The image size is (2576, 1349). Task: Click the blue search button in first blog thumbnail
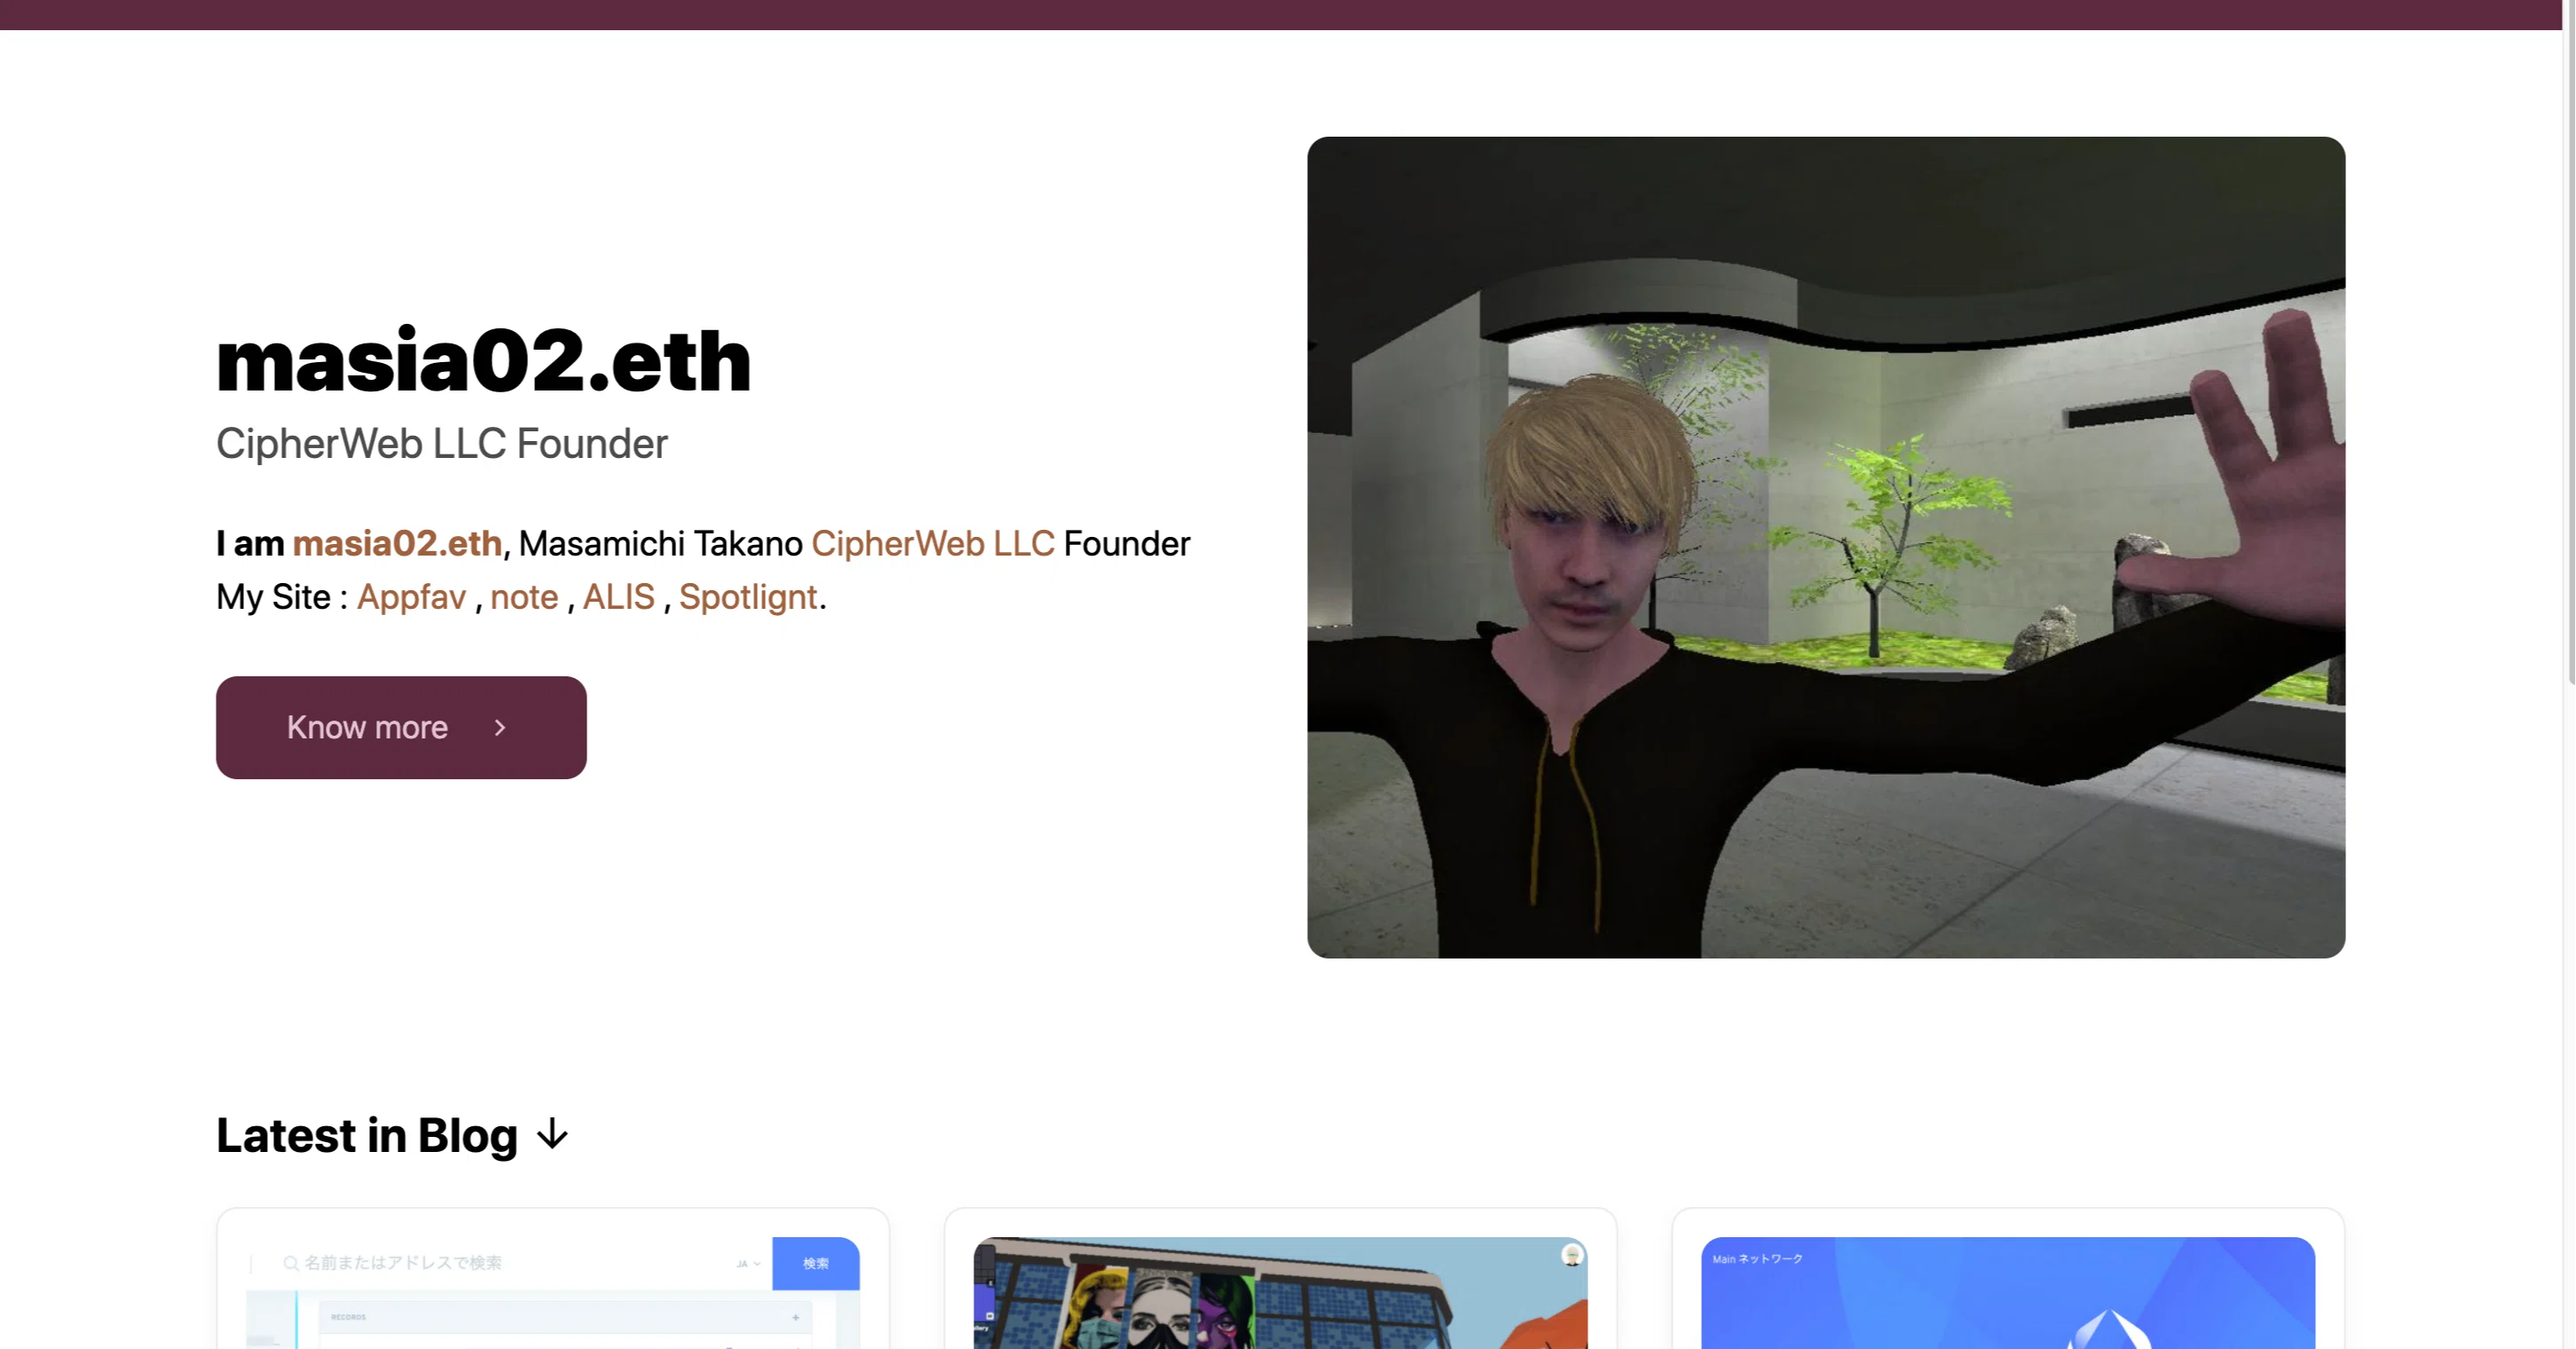(816, 1263)
